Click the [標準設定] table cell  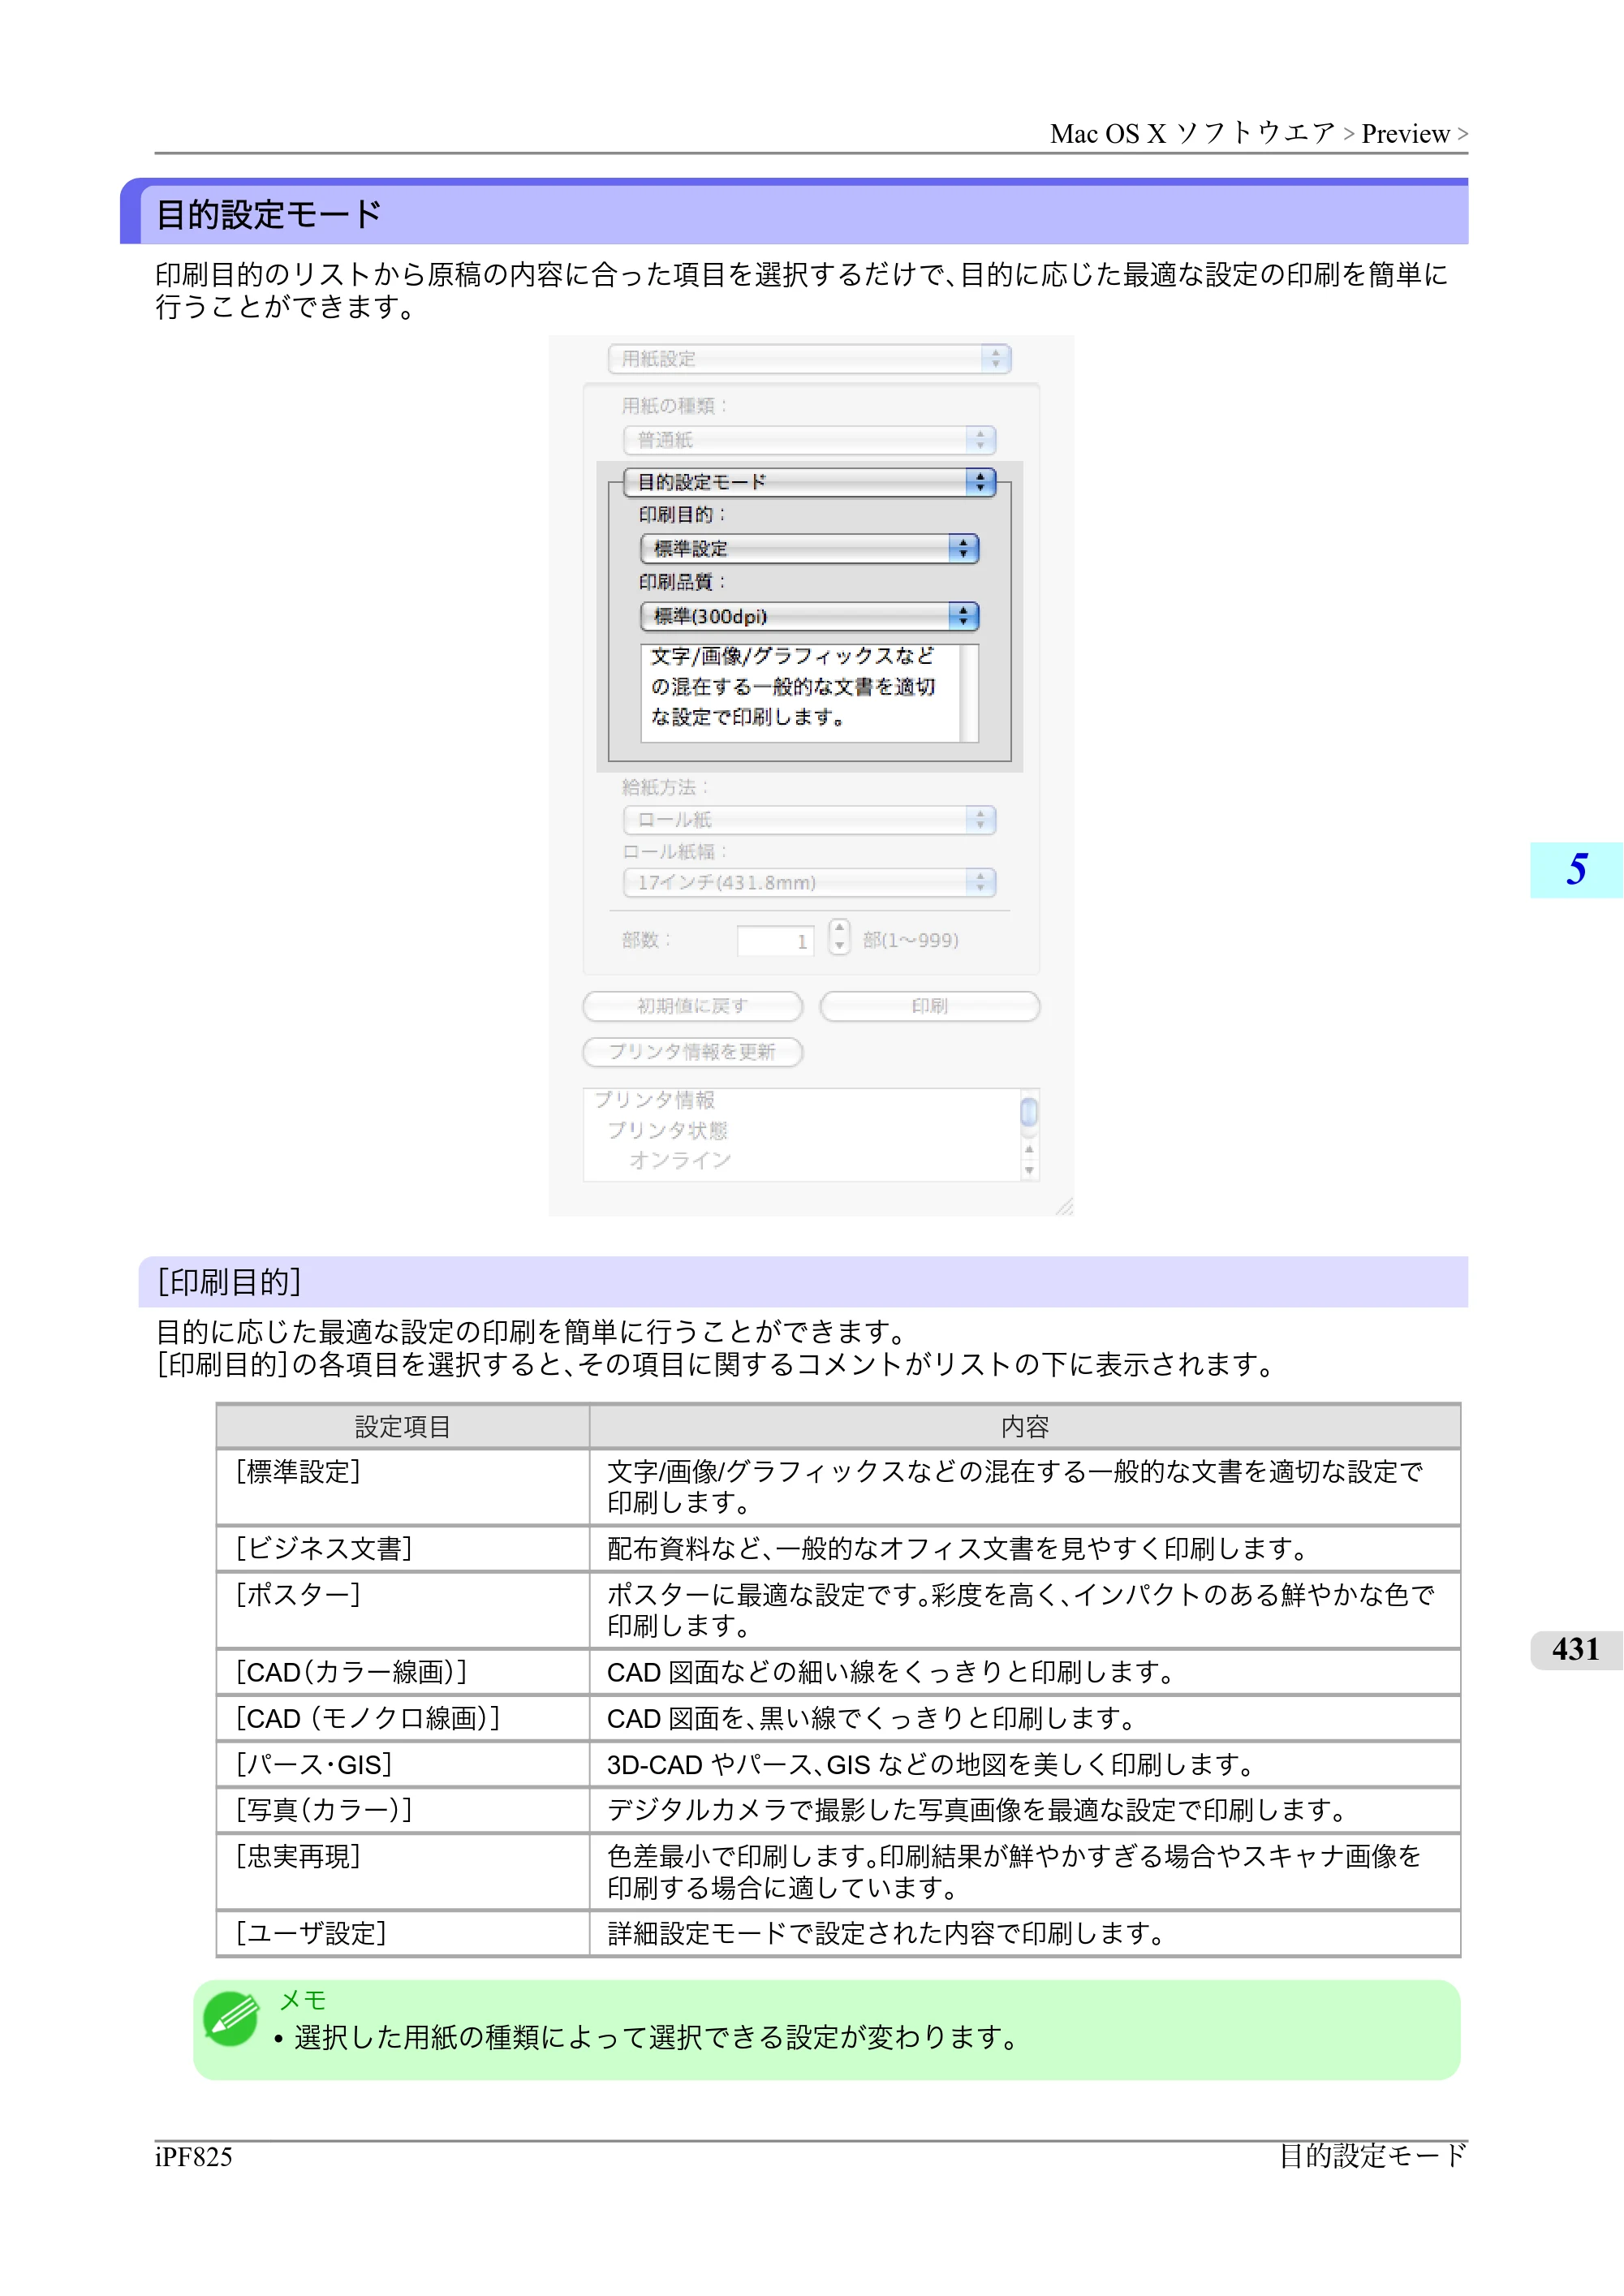(403, 1487)
